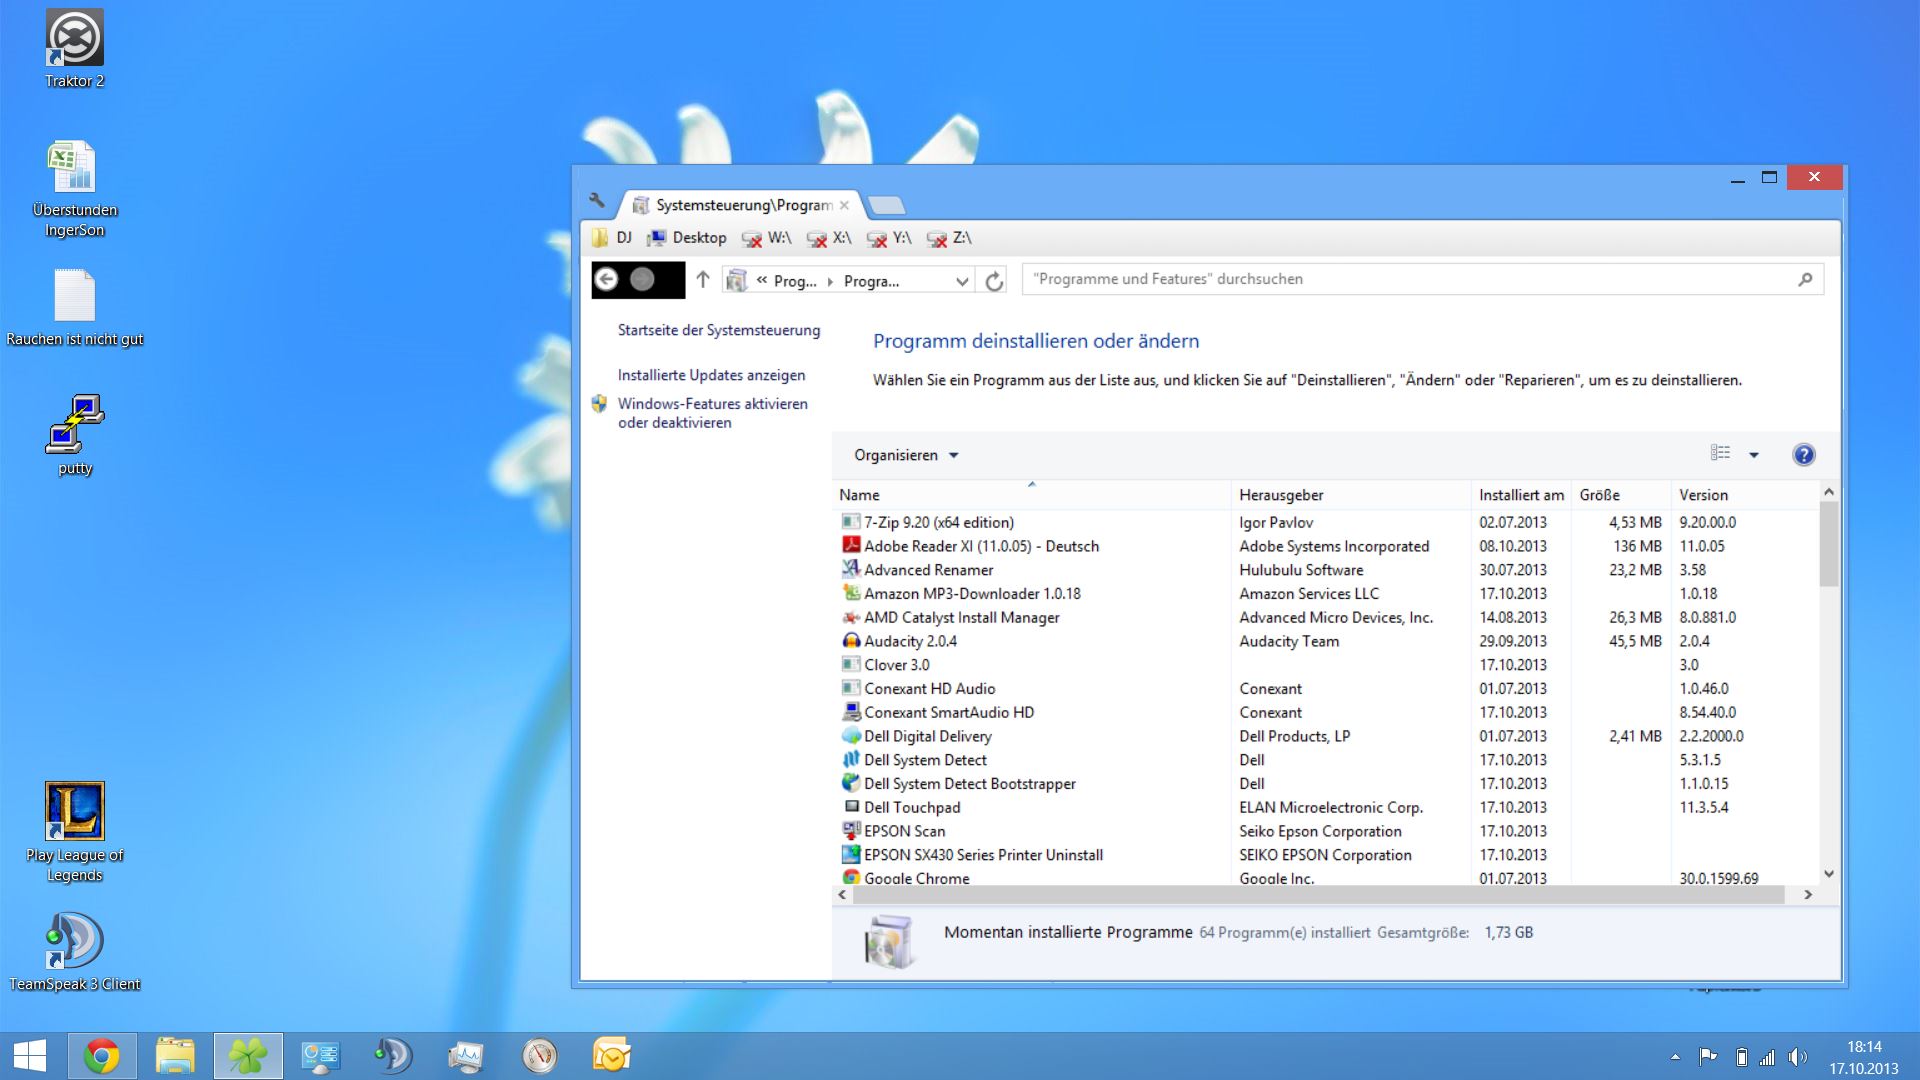Screen dimensions: 1920x1080
Task: Sort list by Herausgeber column header
Action: 1281,495
